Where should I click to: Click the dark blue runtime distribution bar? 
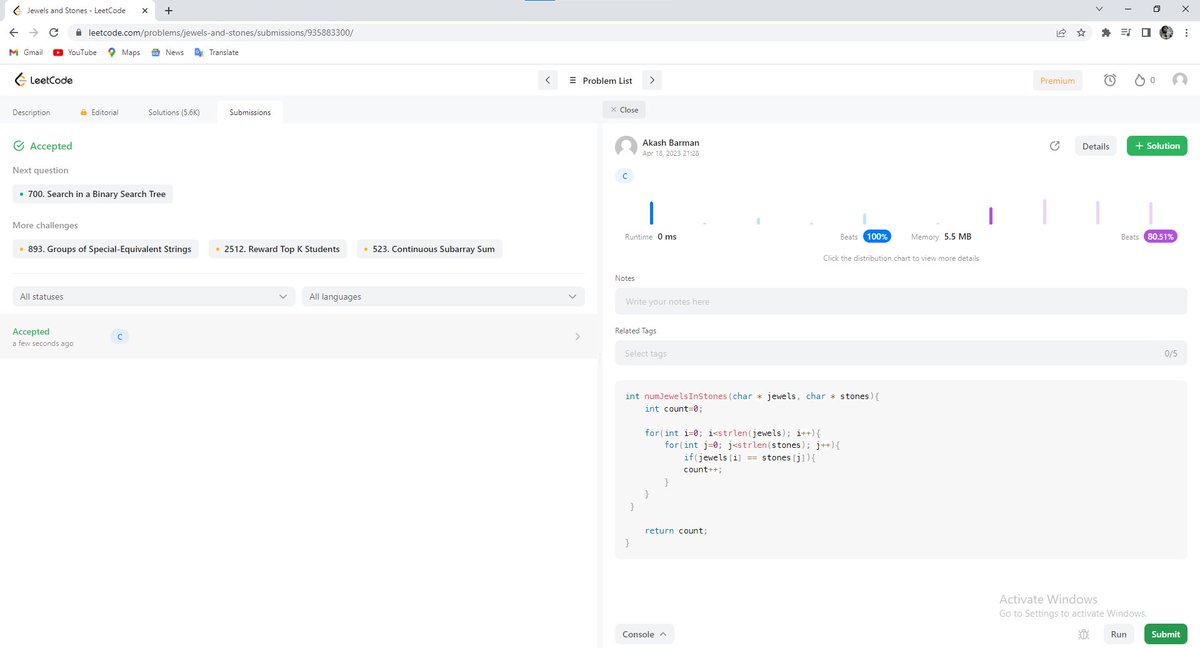651,213
